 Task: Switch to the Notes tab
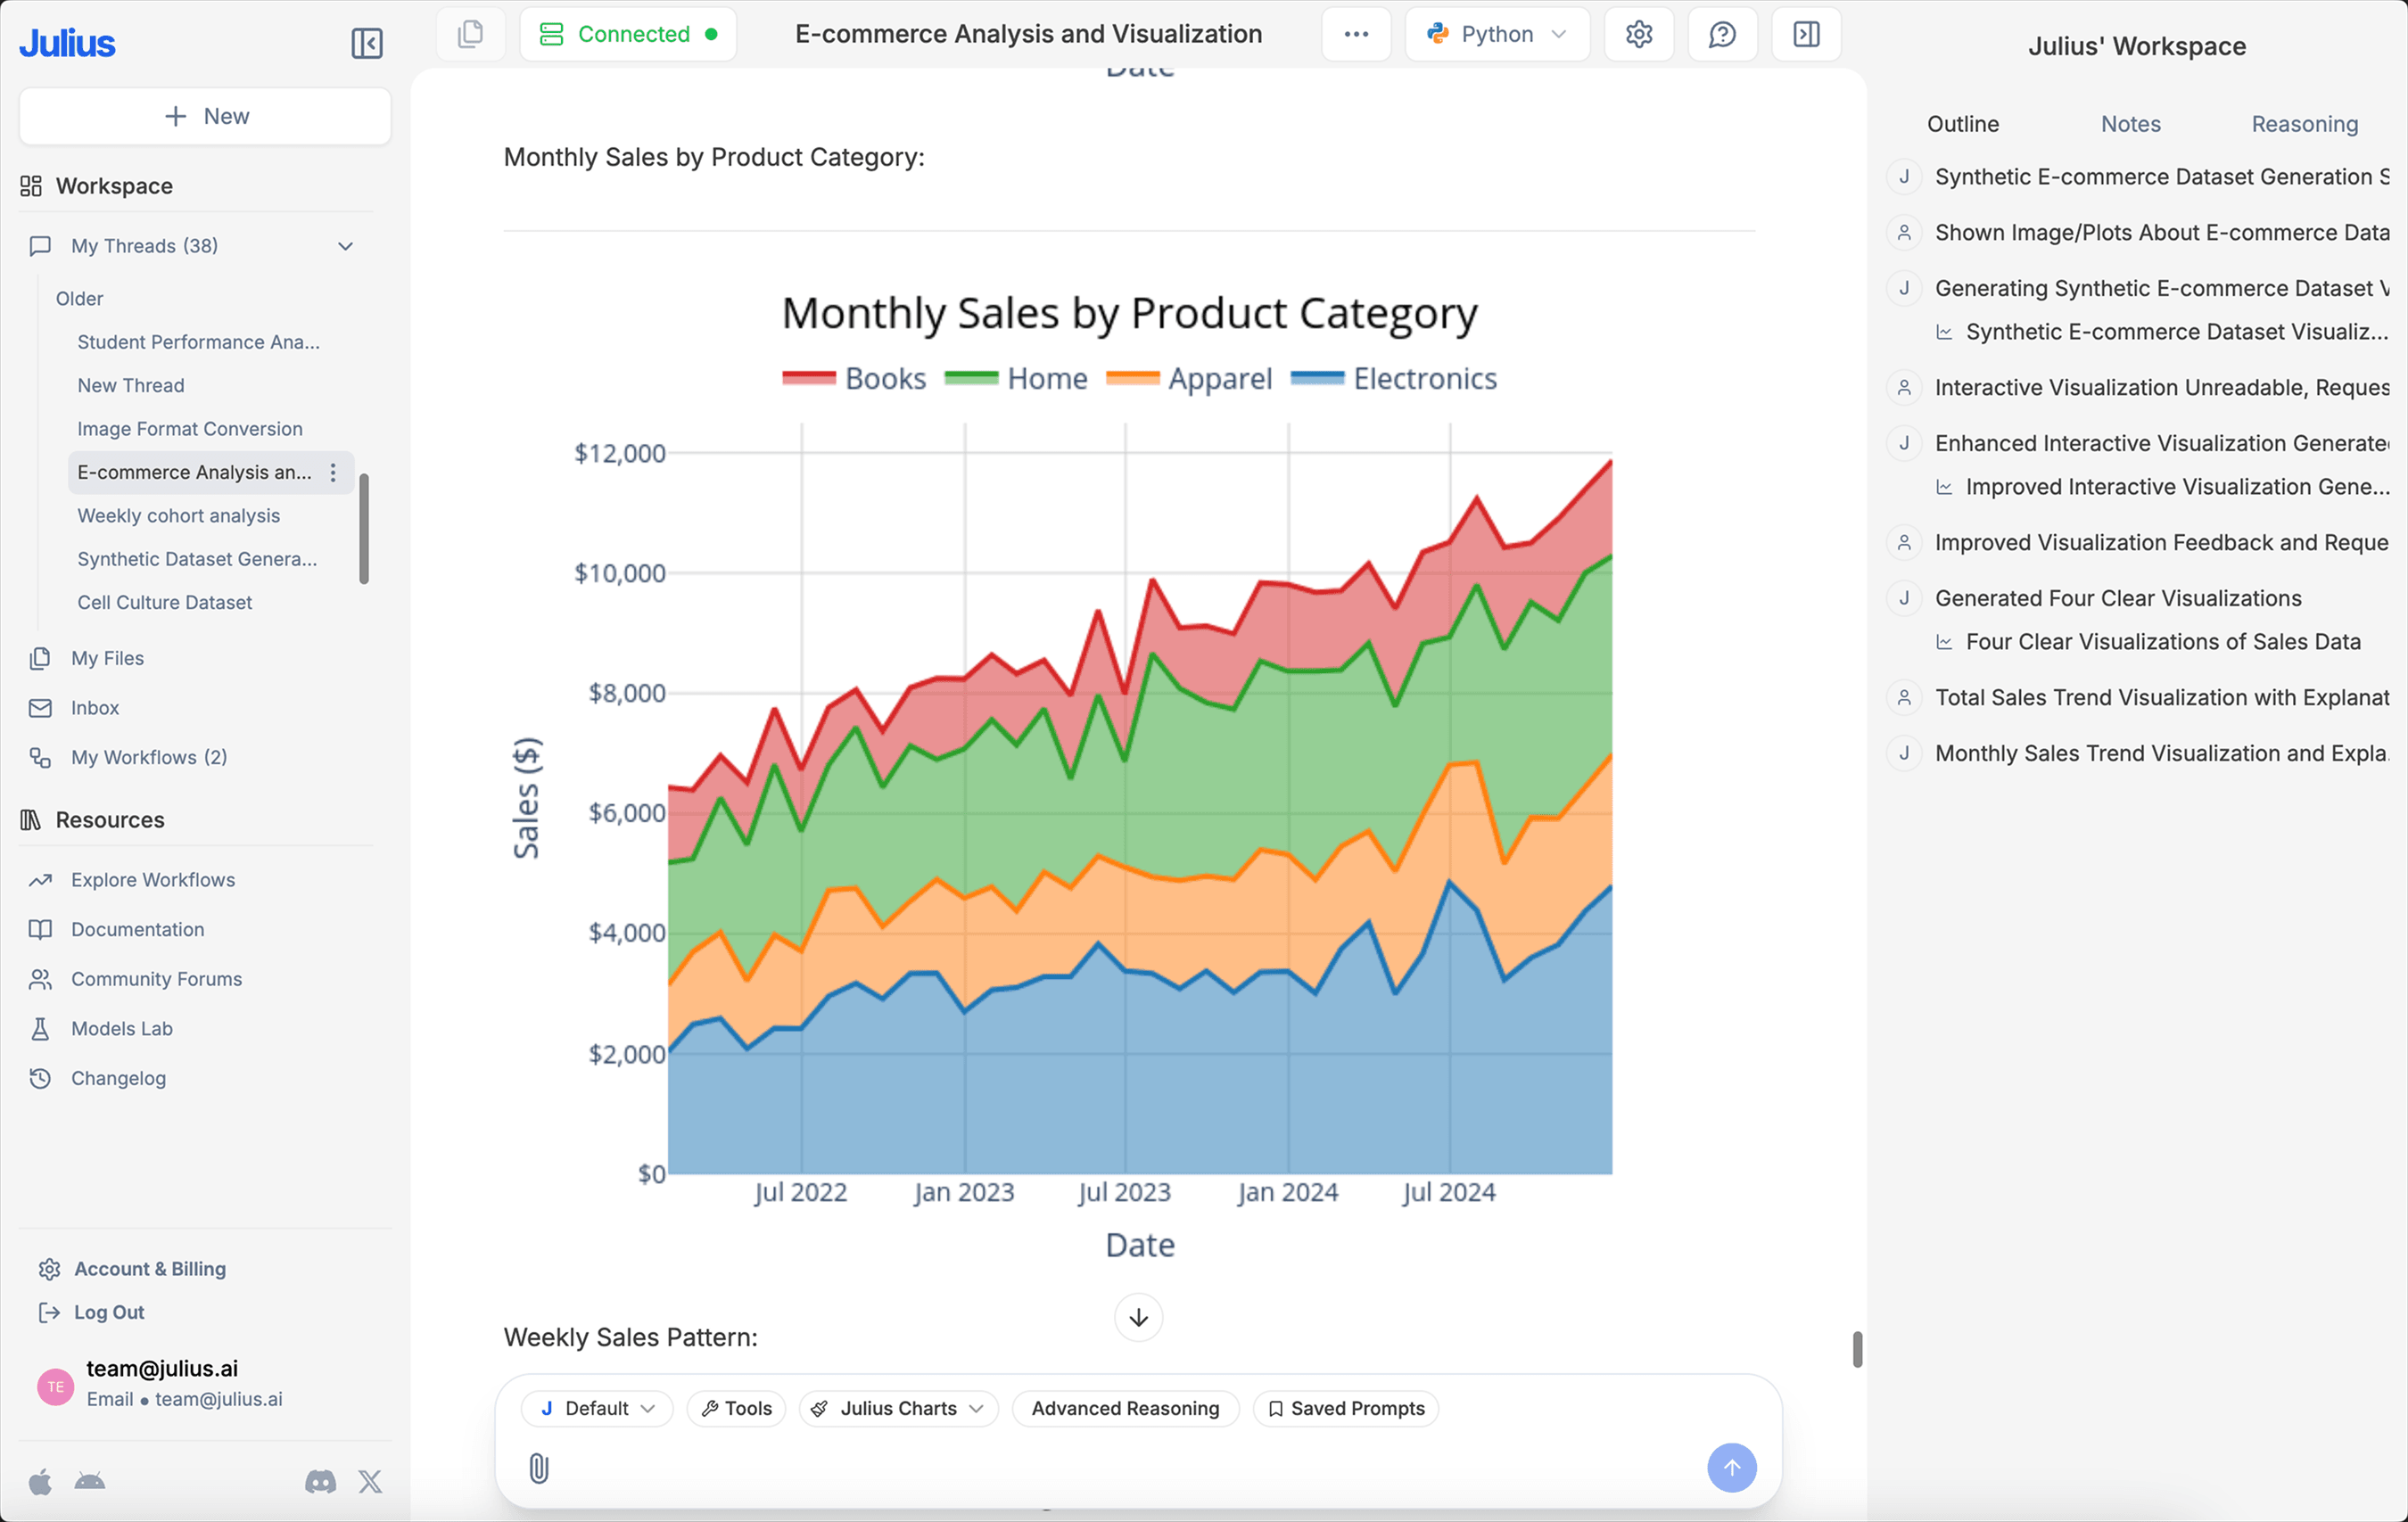point(2130,123)
